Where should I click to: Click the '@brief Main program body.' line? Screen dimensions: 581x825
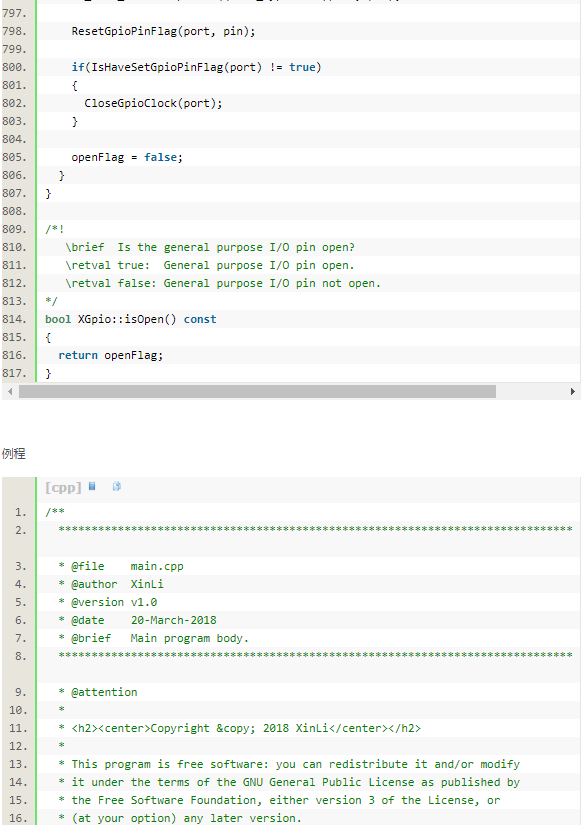click(x=154, y=638)
